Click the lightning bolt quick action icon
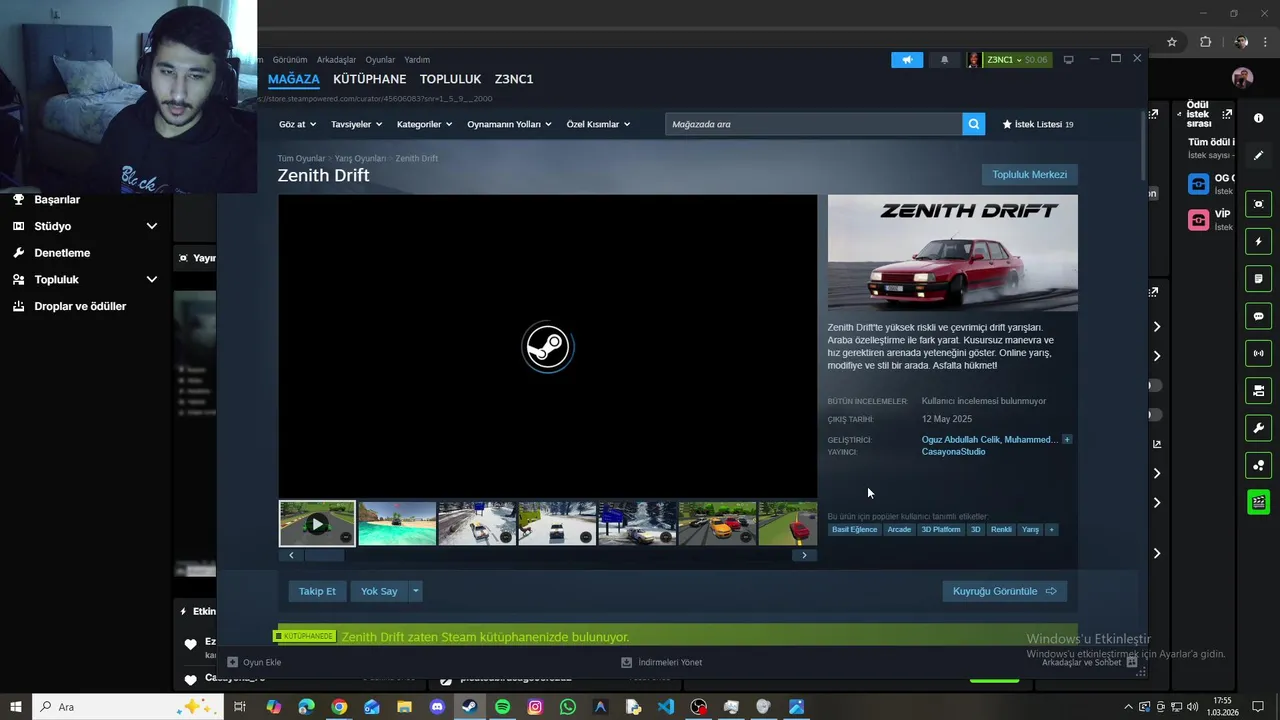Image resolution: width=1280 pixels, height=720 pixels. point(1258,241)
